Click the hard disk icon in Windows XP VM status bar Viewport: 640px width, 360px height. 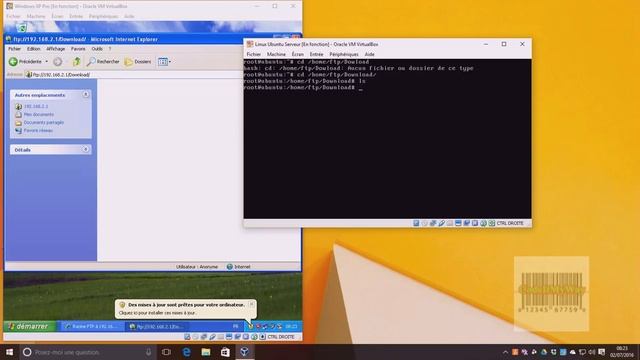coord(187,337)
